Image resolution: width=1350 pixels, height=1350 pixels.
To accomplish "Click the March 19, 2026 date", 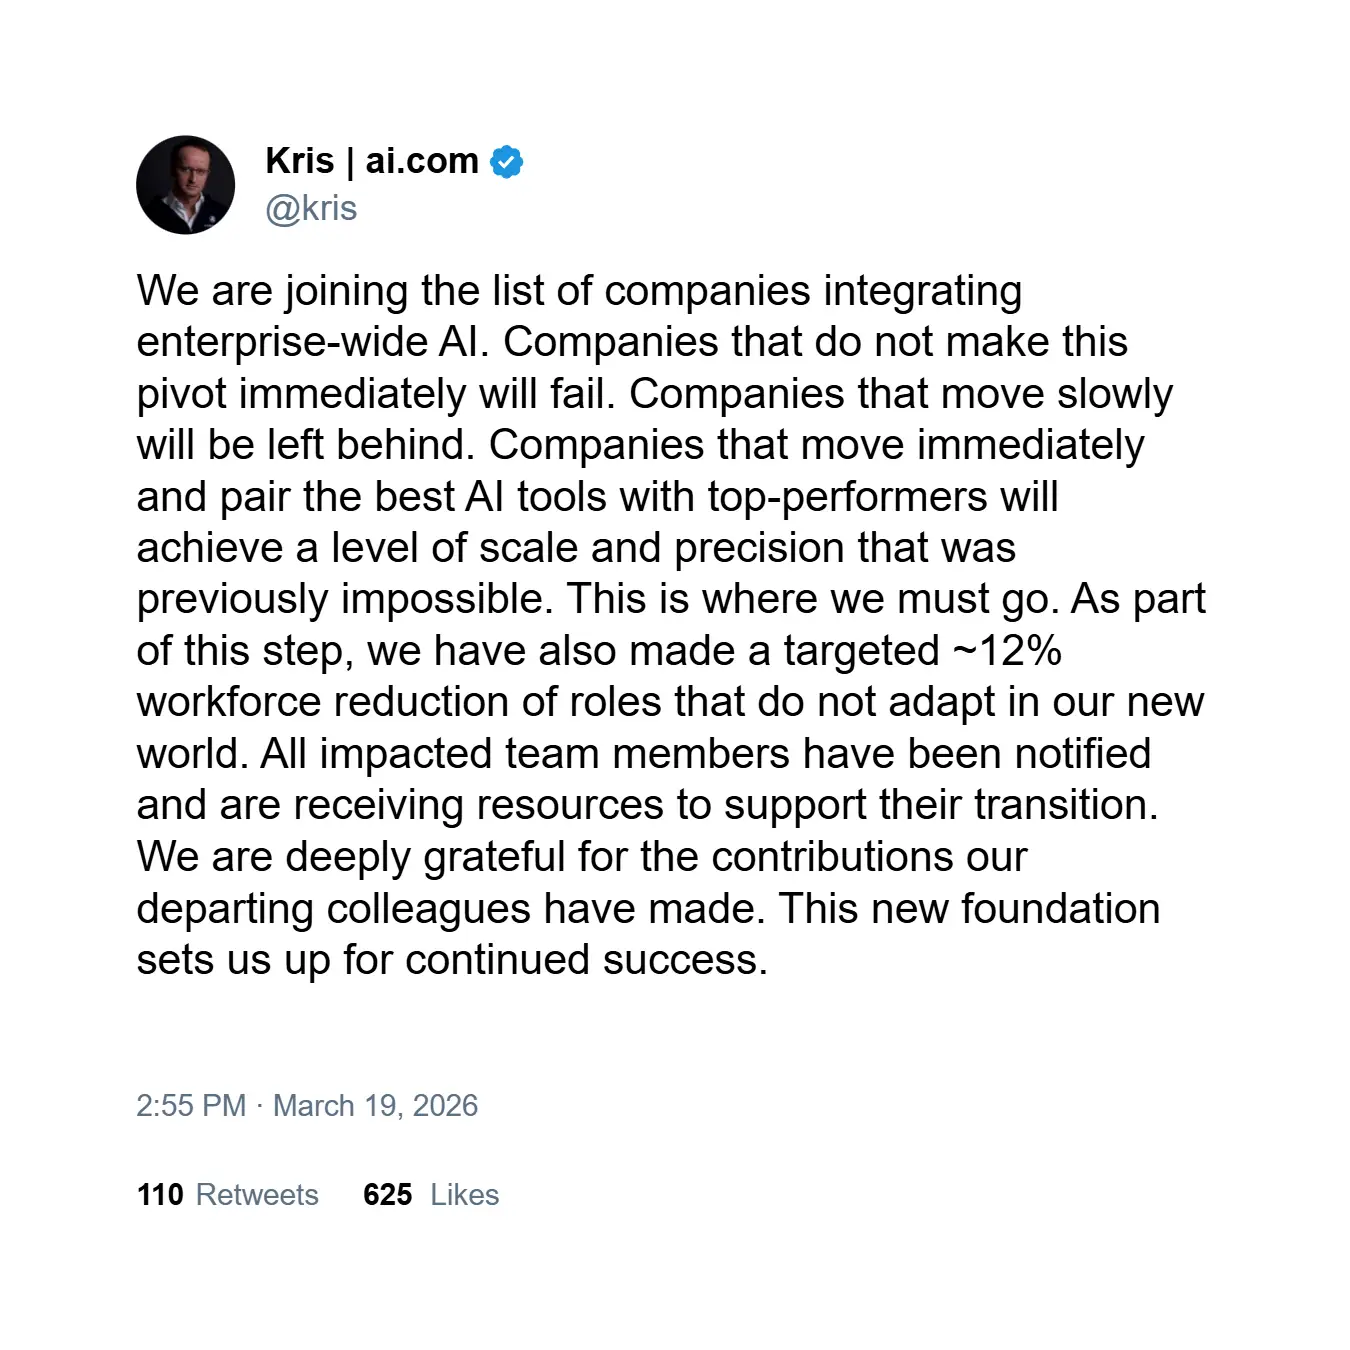I will [x=375, y=1105].
